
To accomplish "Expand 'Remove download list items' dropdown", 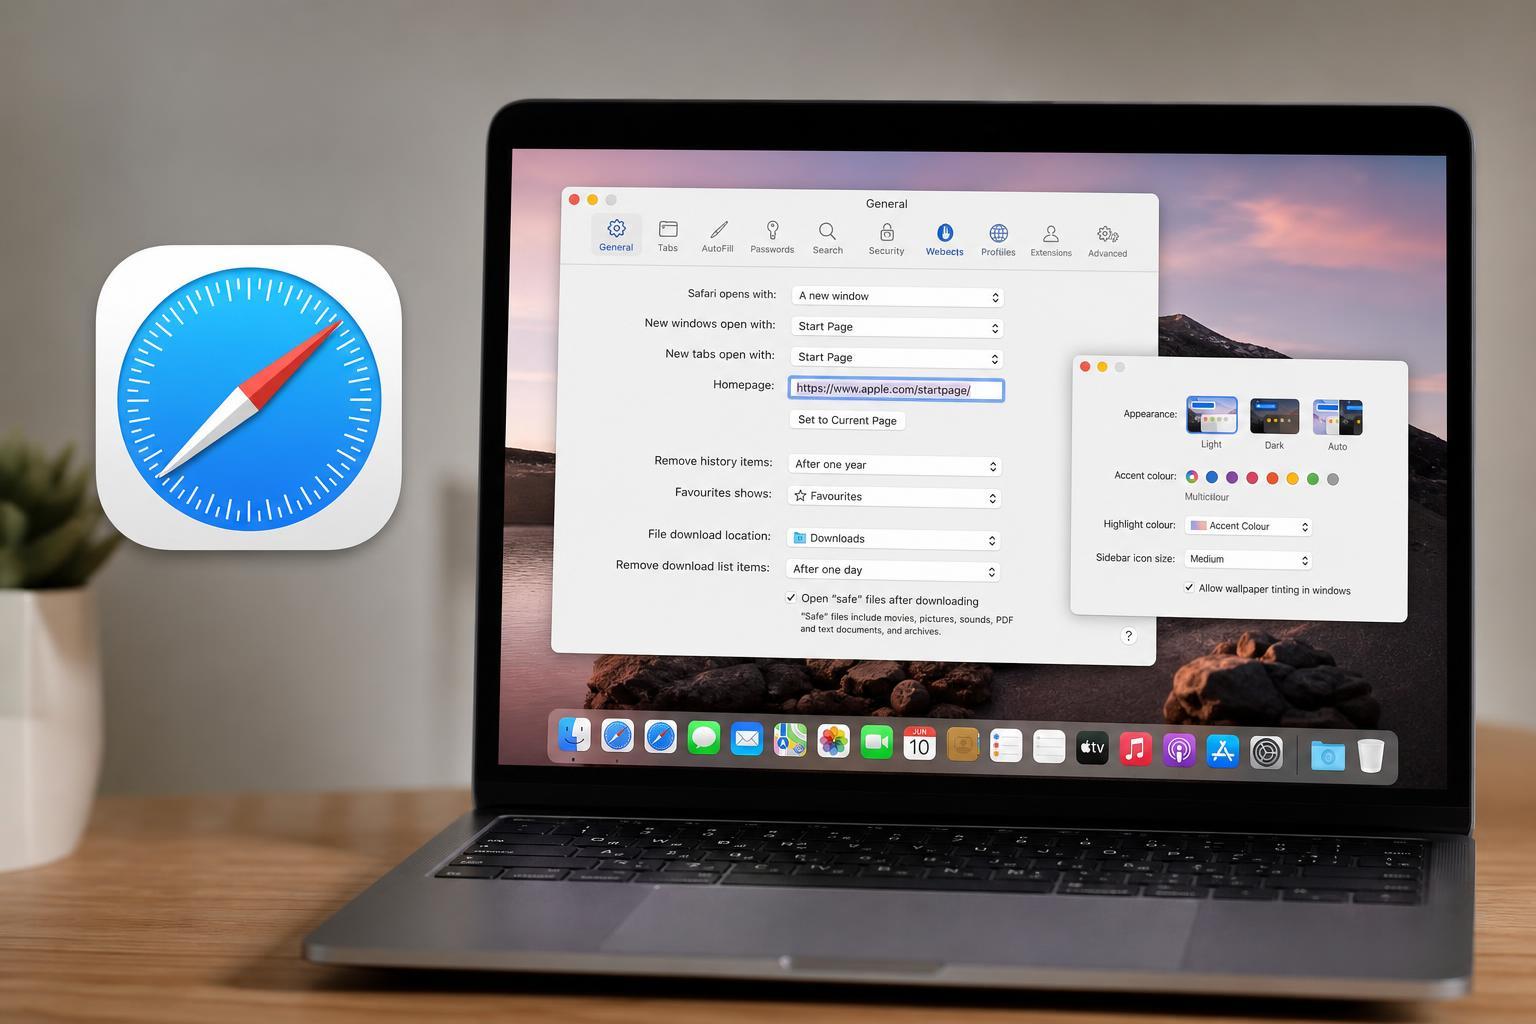I will point(892,570).
